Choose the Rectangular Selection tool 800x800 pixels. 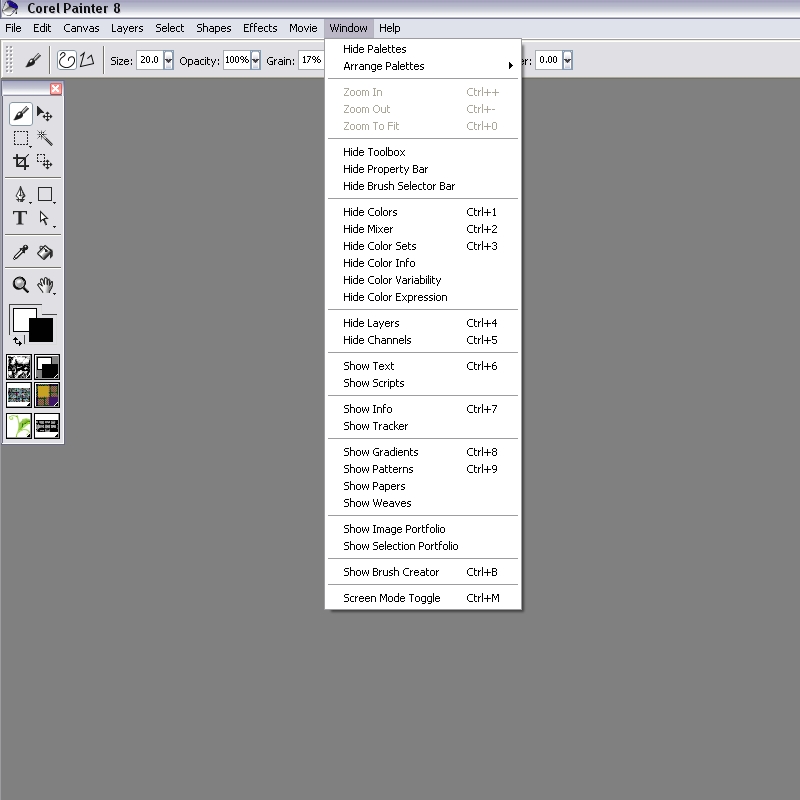tap(21, 138)
